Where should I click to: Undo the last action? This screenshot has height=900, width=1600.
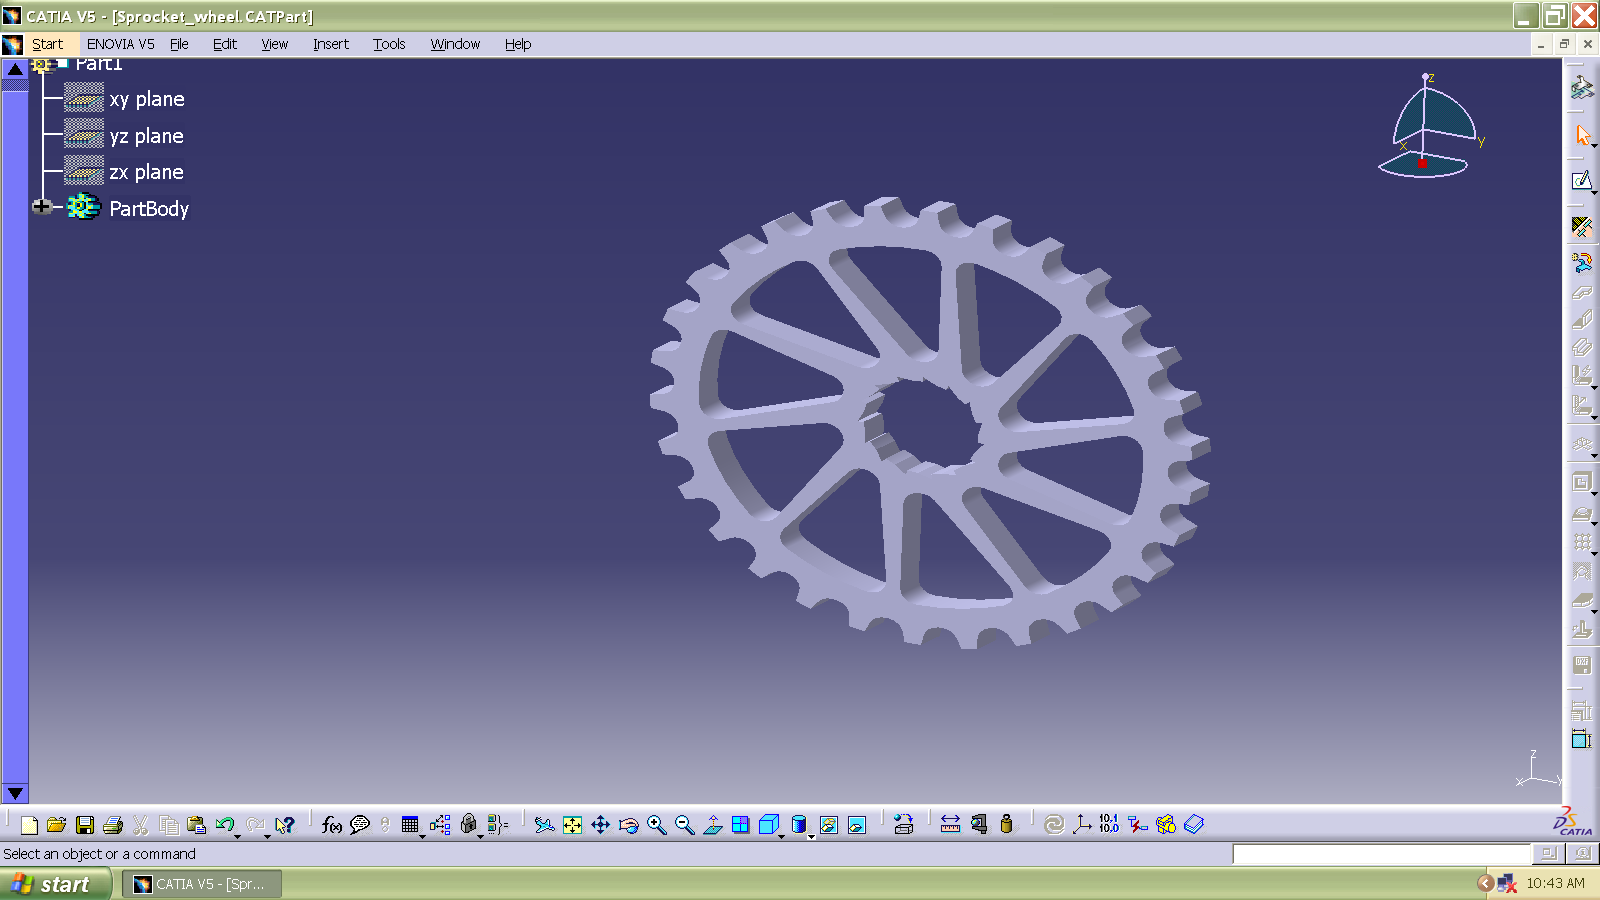click(x=225, y=825)
